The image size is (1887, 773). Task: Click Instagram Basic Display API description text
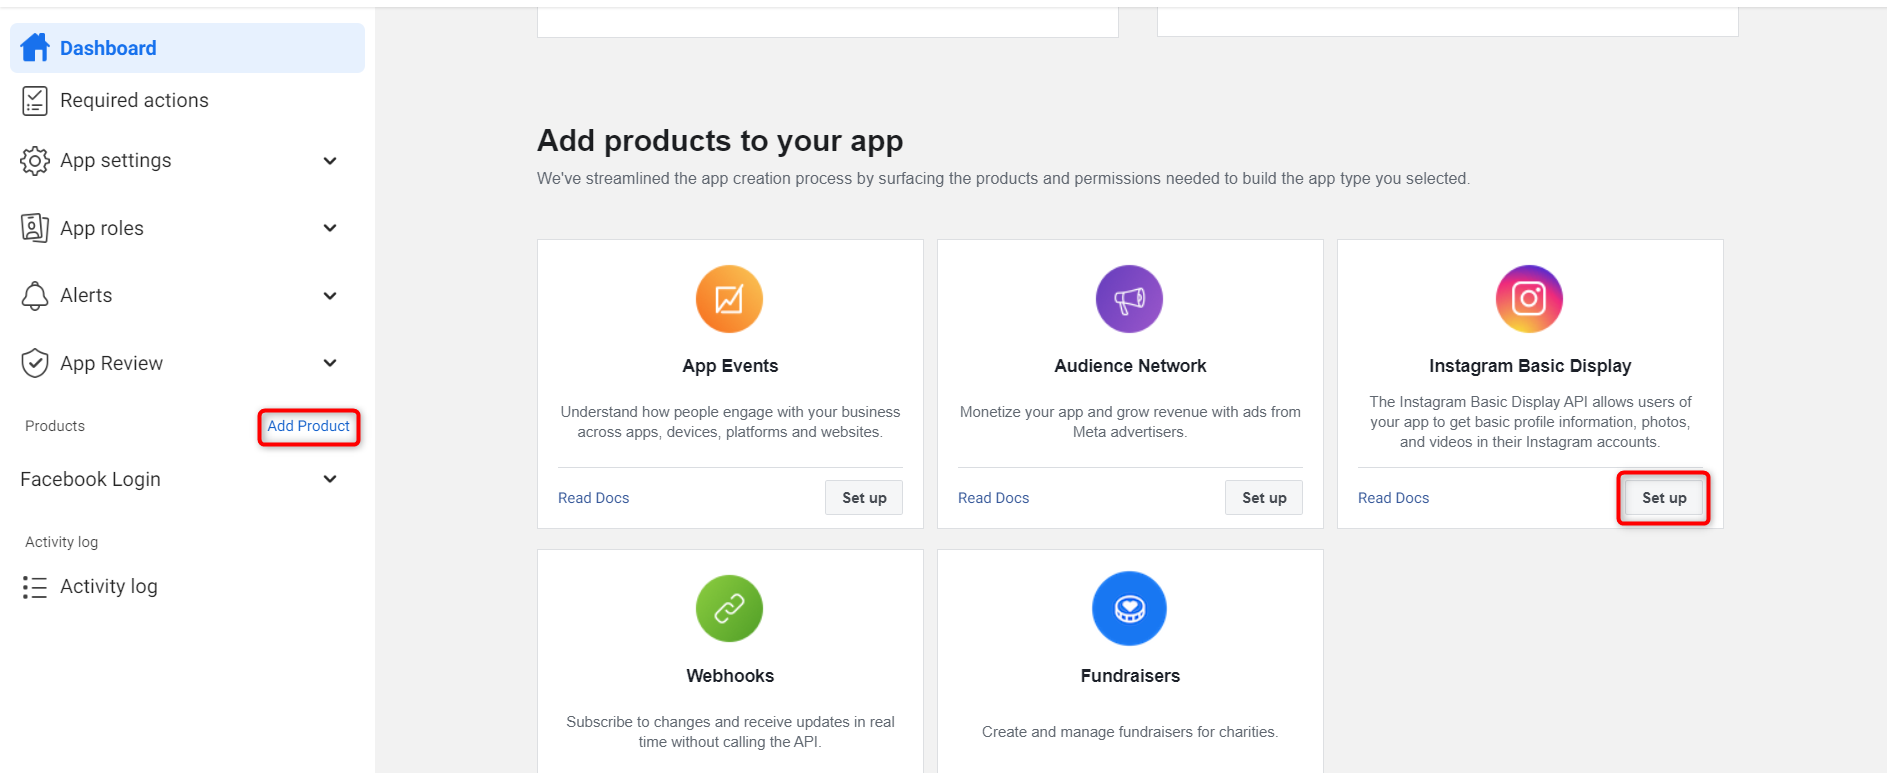(1530, 422)
